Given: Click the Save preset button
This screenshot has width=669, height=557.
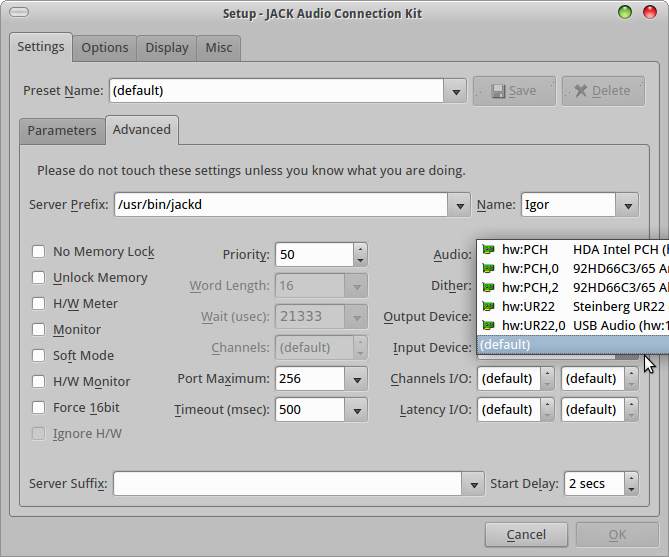Looking at the screenshot, I should 514,91.
